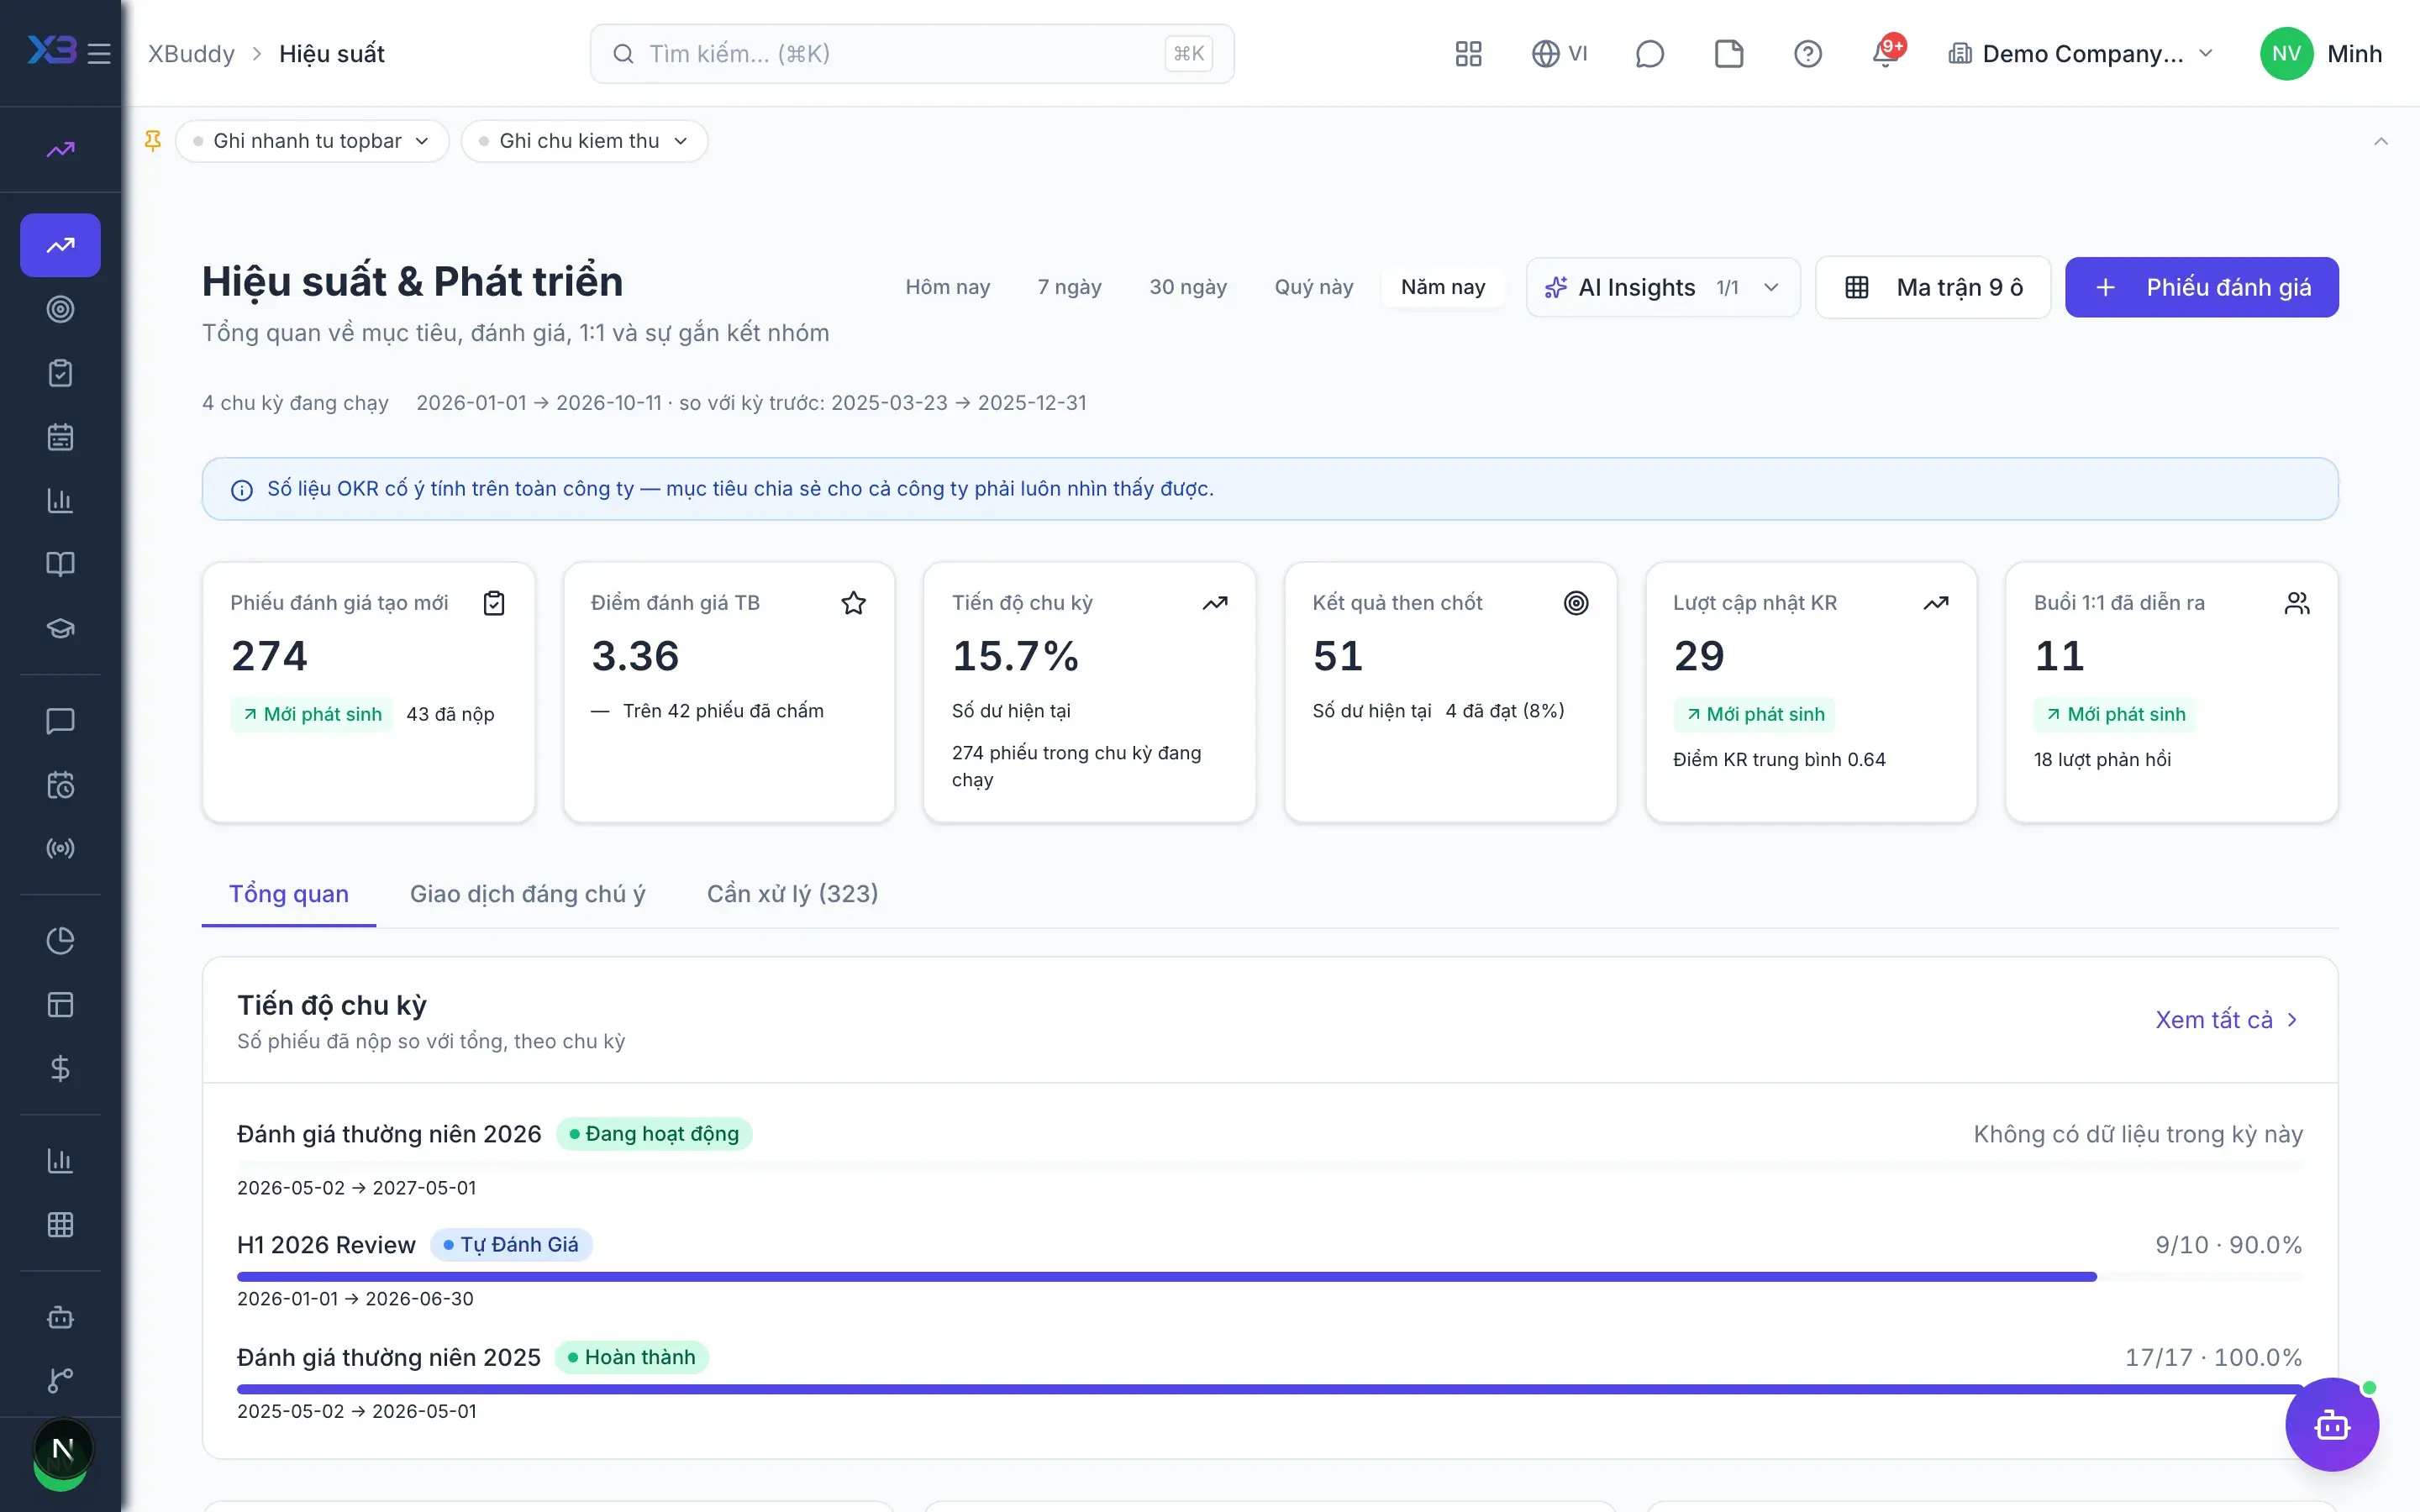Screen dimensions: 2420x1512
Task: Select the 7 ngày time range
Action: [x=1069, y=287]
